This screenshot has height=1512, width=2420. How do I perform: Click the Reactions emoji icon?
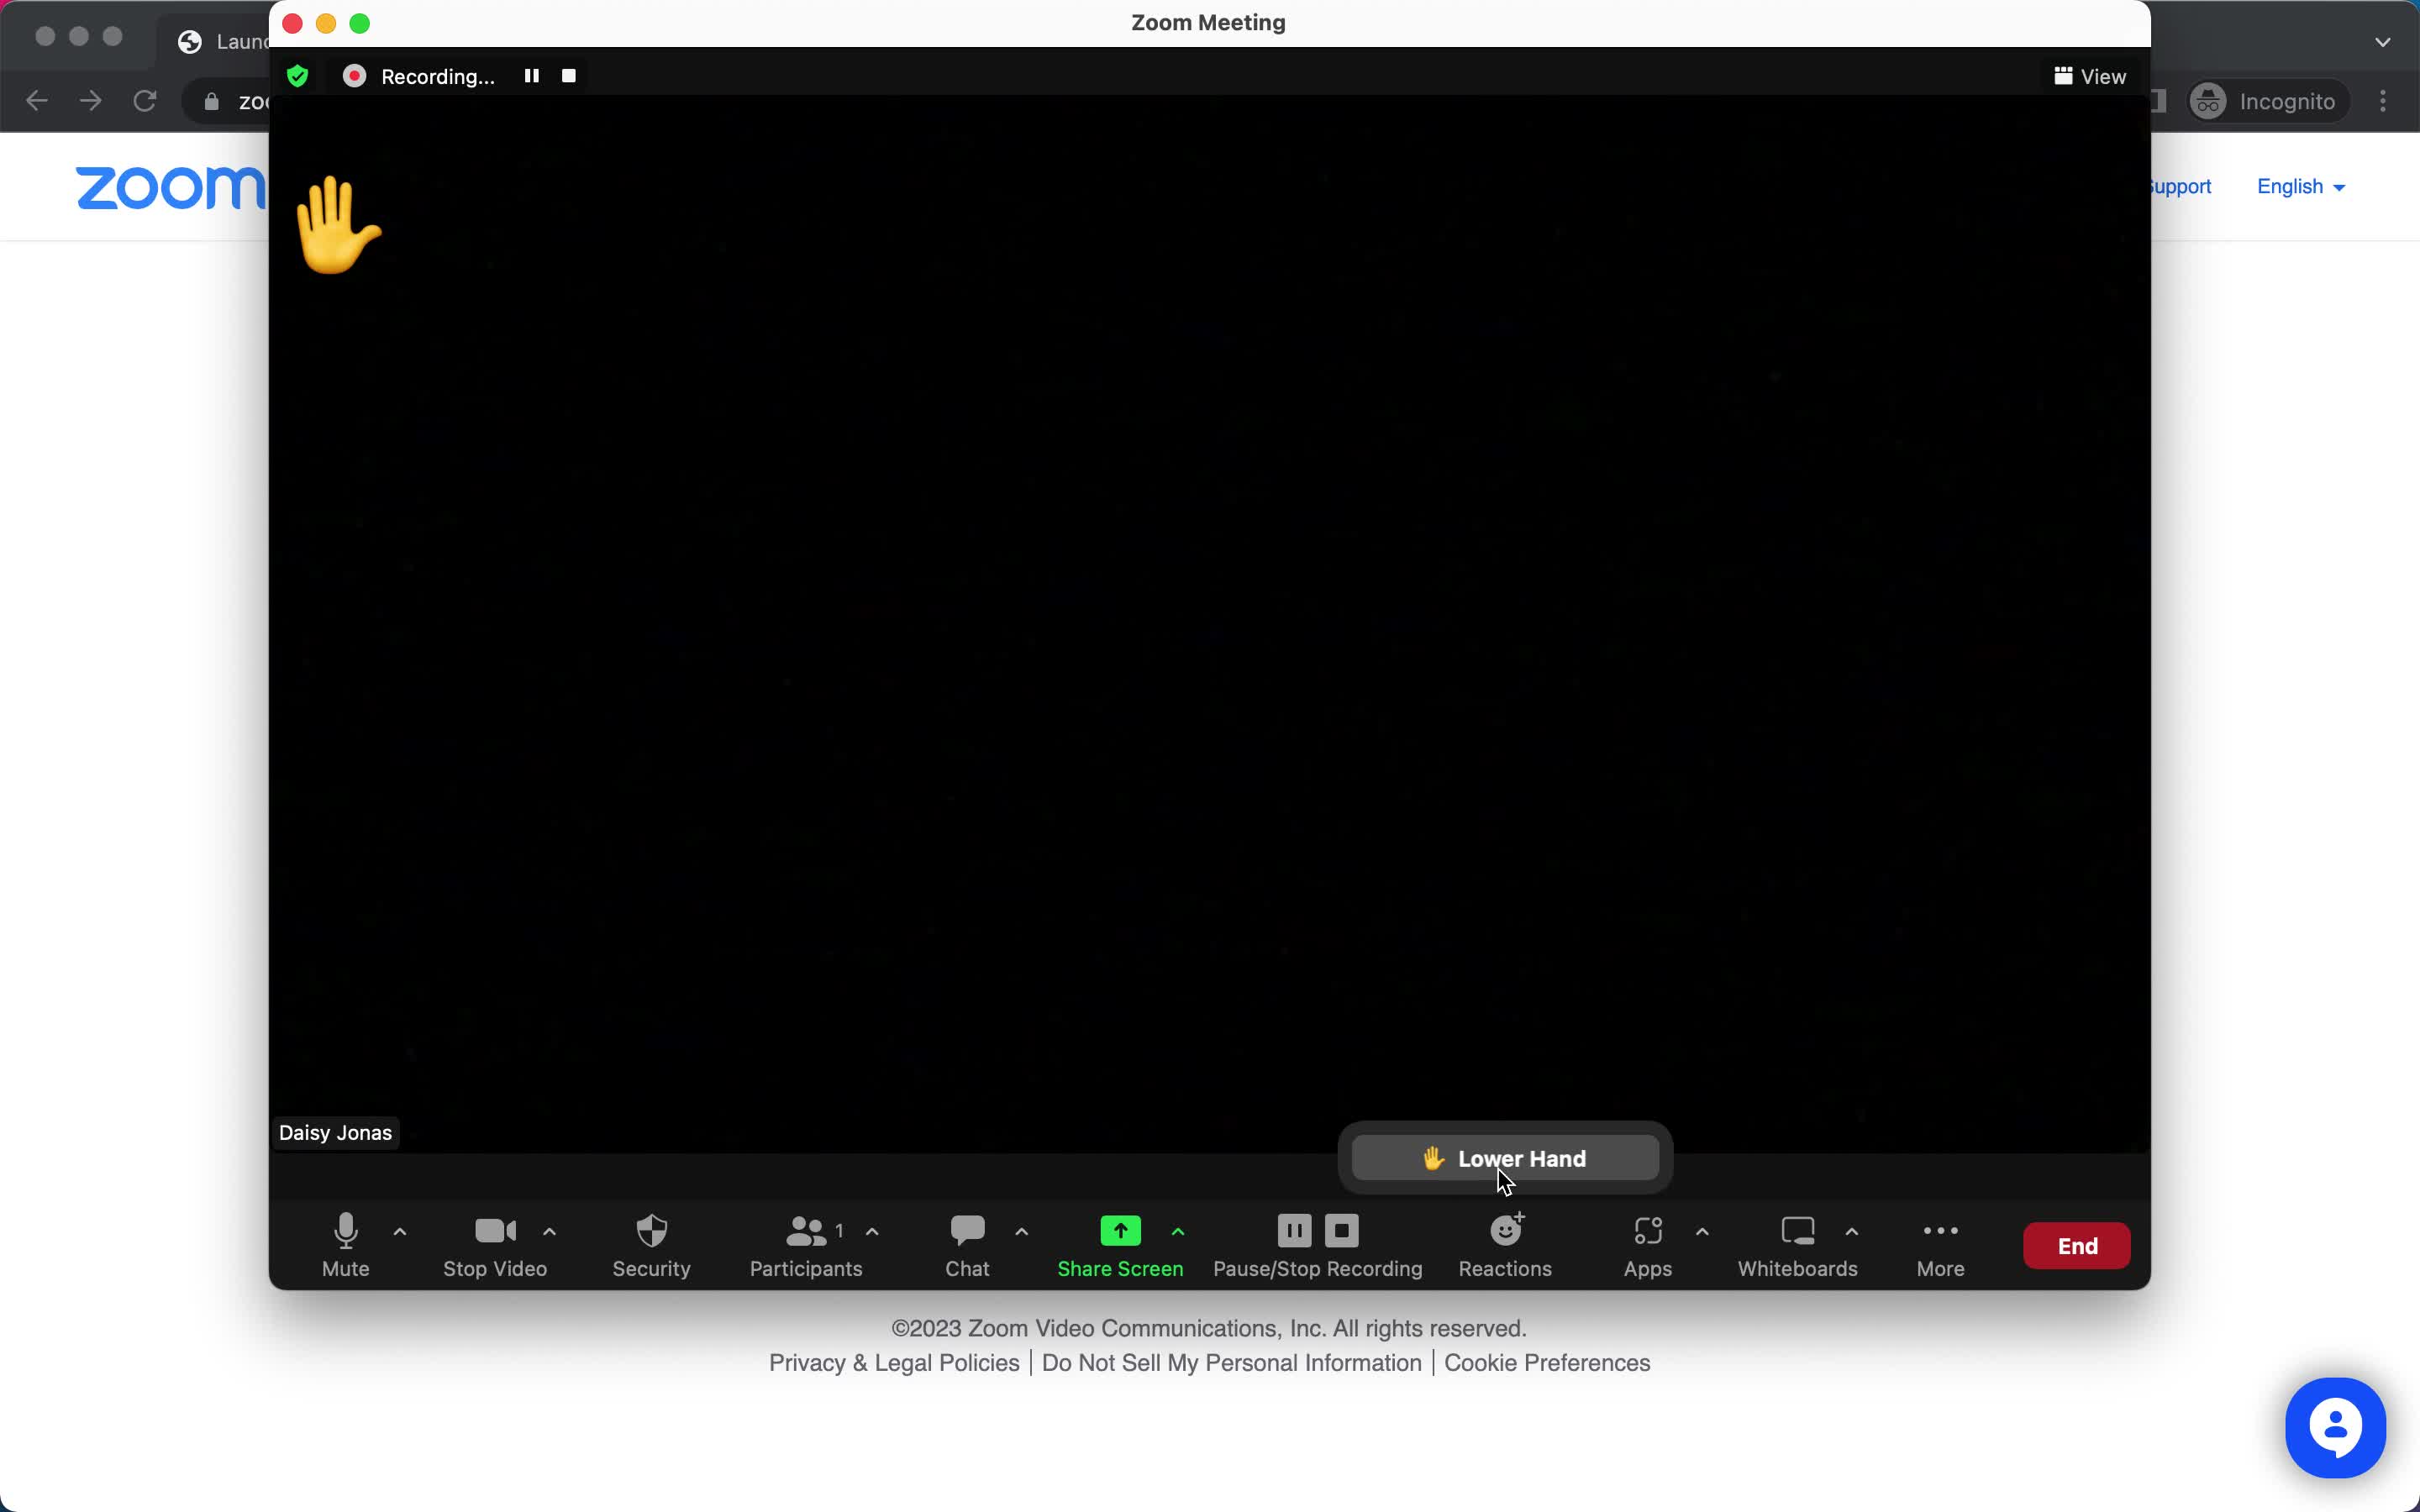[x=1503, y=1230]
